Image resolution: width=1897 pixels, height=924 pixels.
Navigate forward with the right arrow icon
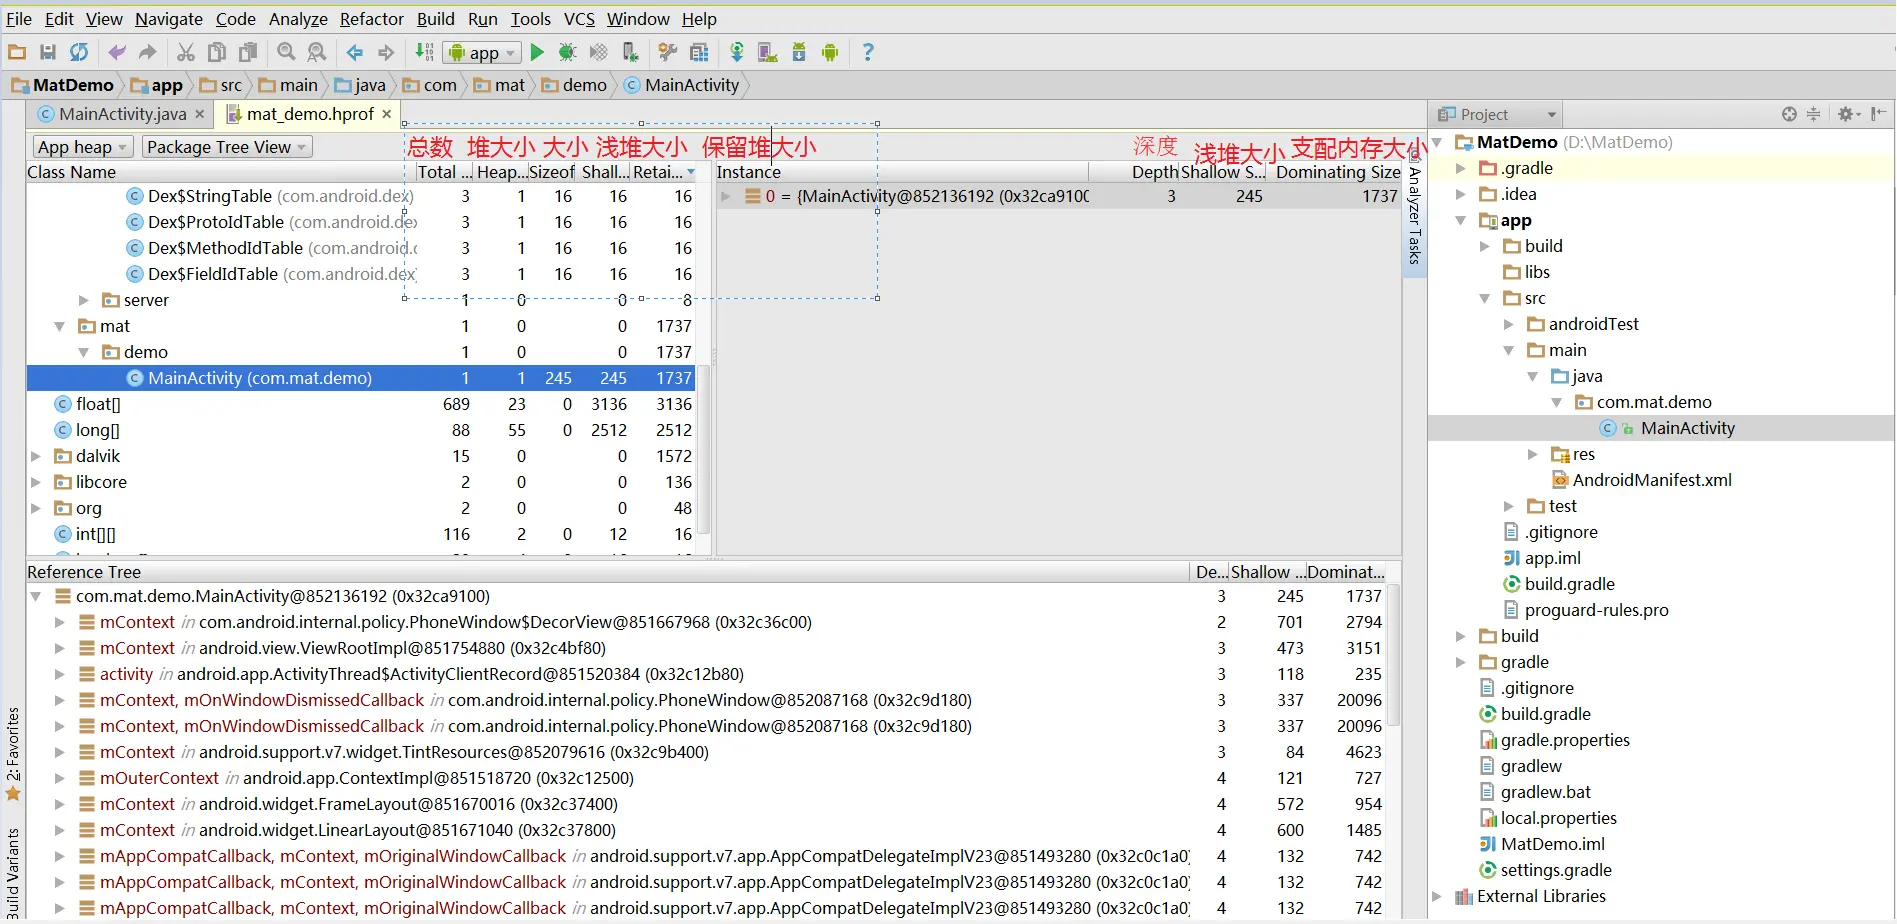click(x=386, y=52)
